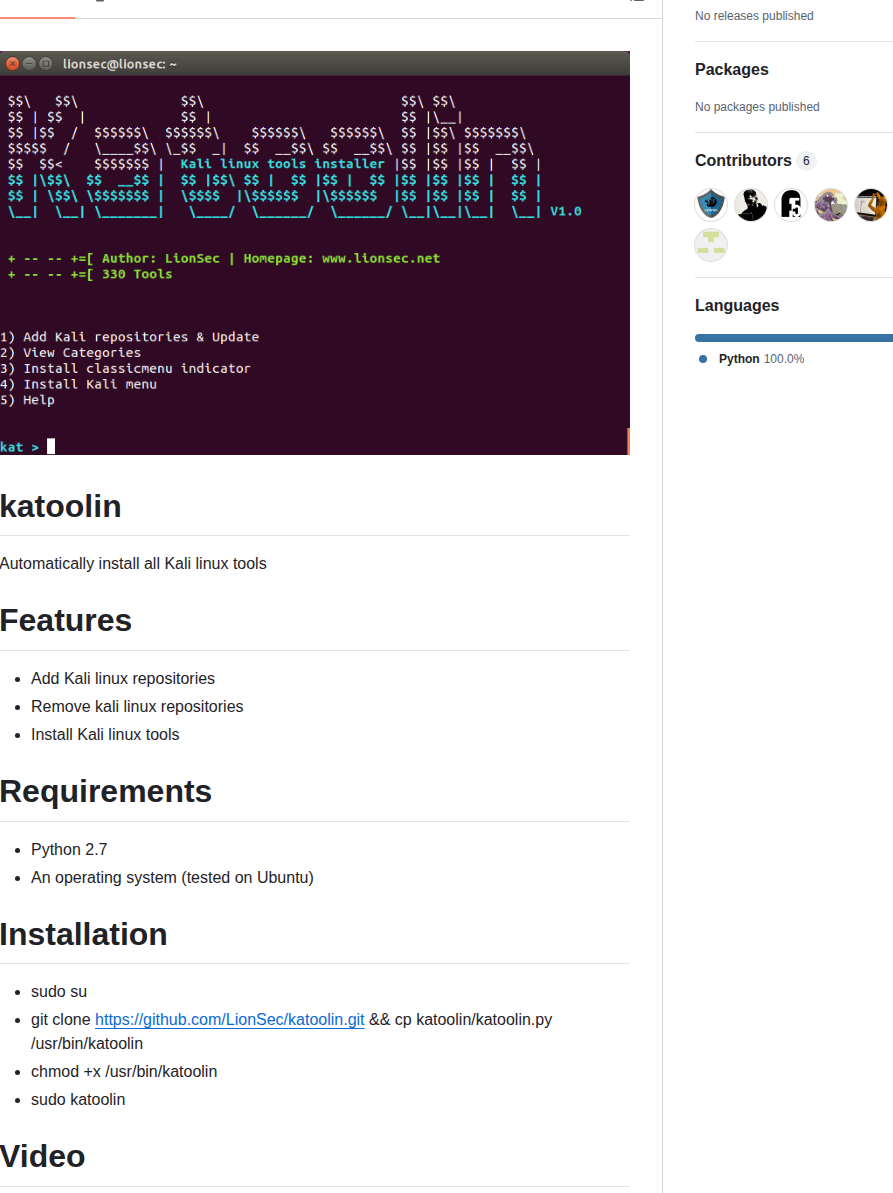893x1193 pixels.
Task: Open the katoolin.git GitHub clone link
Action: [x=230, y=1020]
